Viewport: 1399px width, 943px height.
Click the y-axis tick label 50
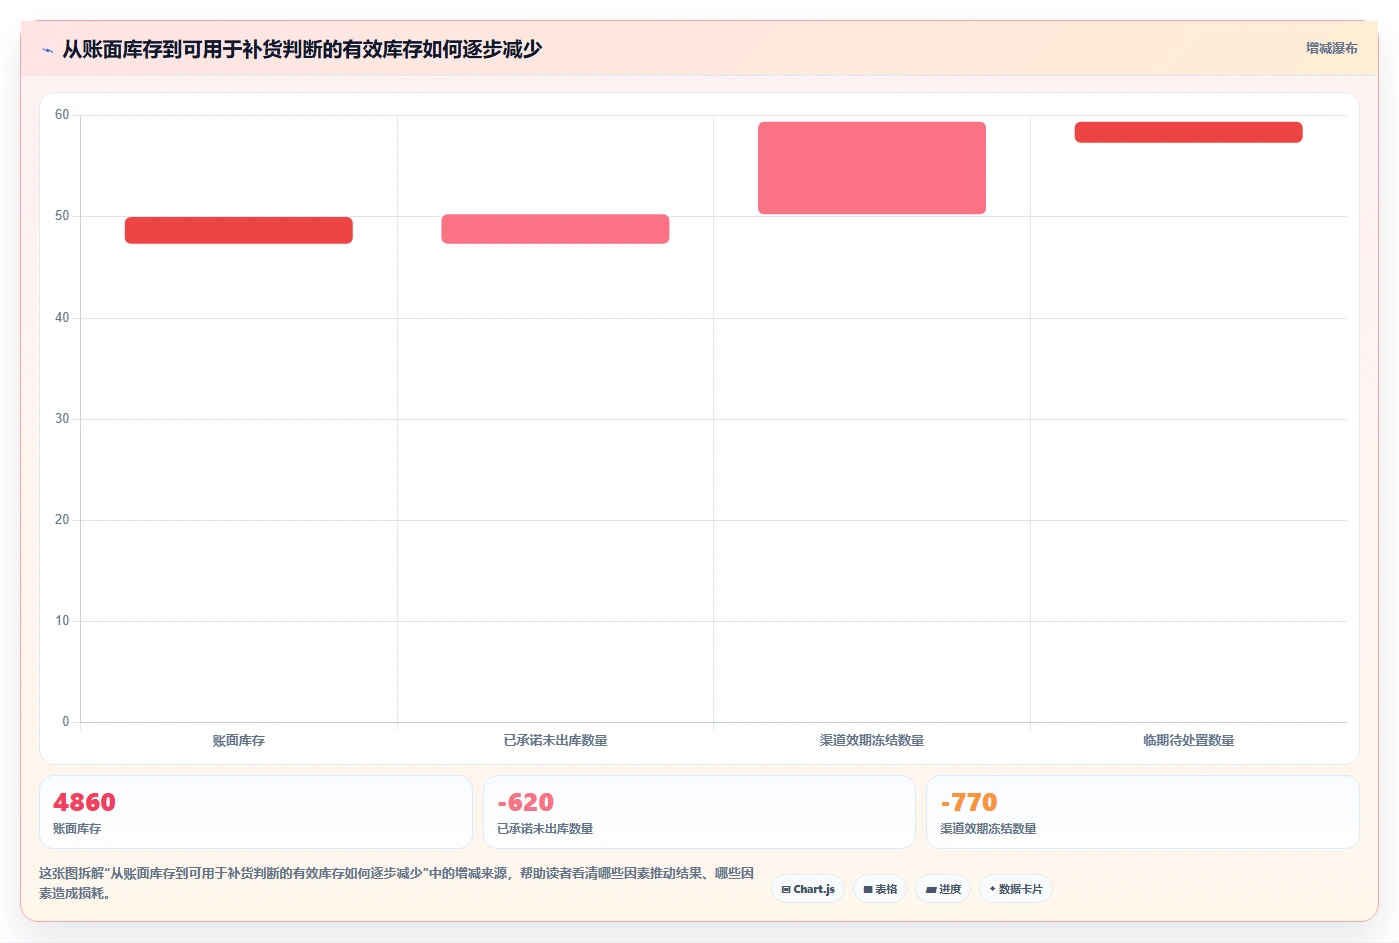[62, 216]
